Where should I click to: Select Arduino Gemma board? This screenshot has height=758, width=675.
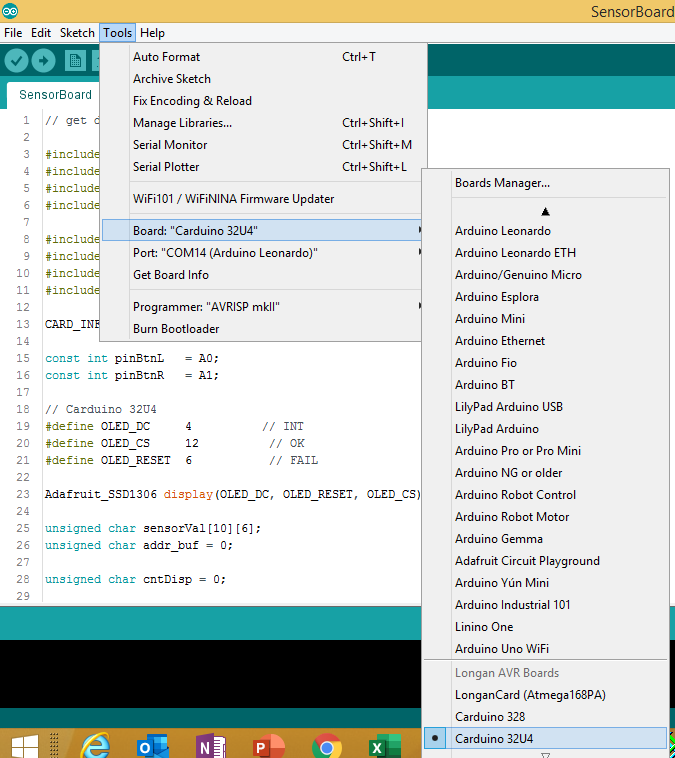pos(545,539)
